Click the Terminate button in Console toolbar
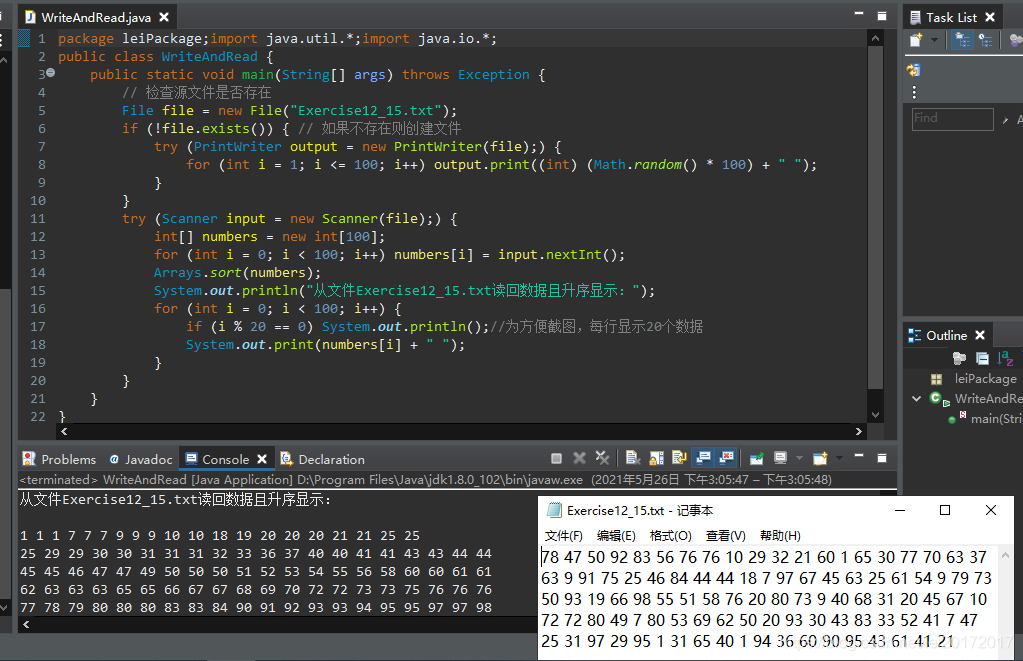 (x=556, y=459)
